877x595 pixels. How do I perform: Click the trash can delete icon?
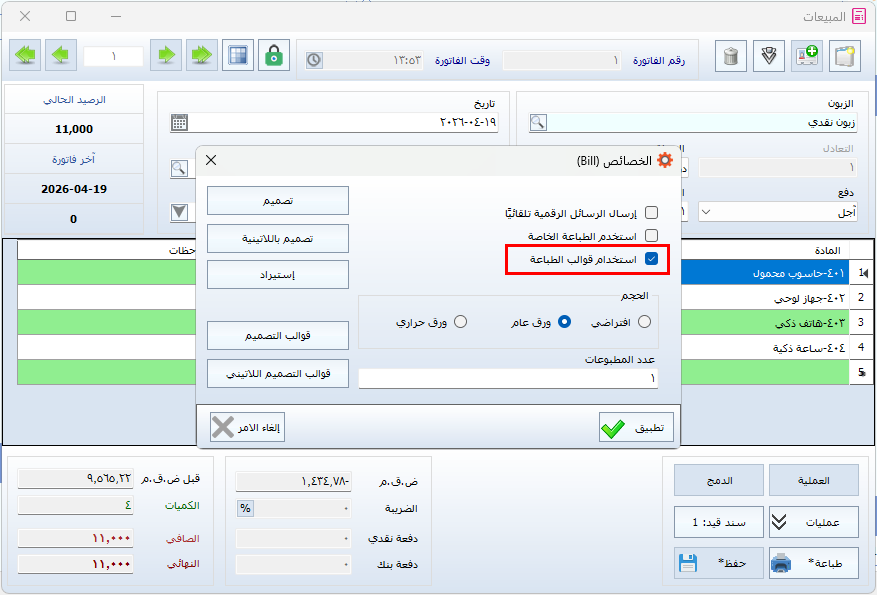coord(732,56)
